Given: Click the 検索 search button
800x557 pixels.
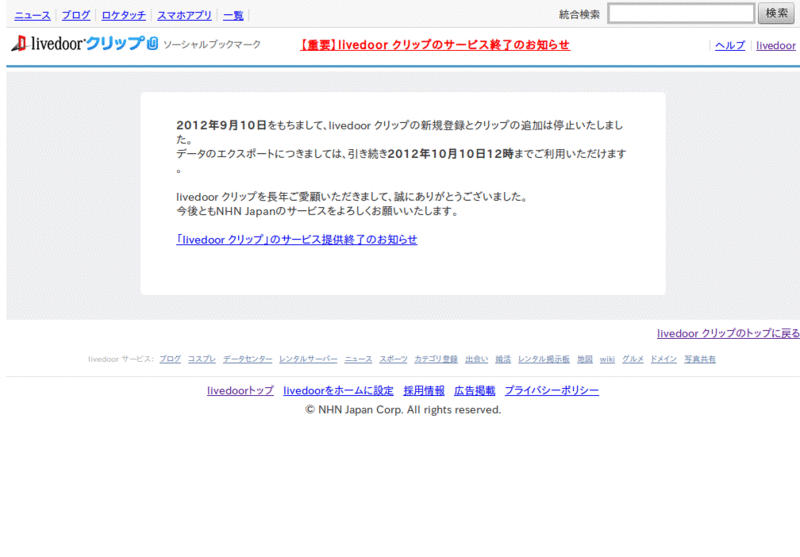Looking at the screenshot, I should pos(776,13).
